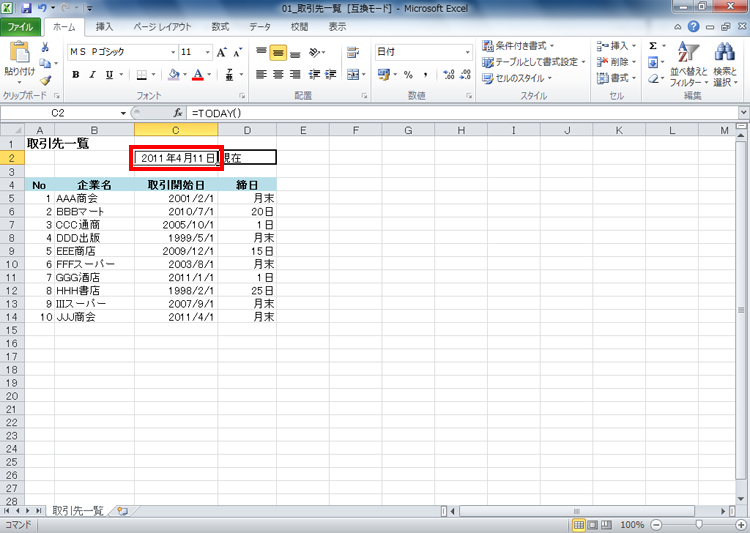
Task: Click the accounting number format icon
Action: pos(384,75)
